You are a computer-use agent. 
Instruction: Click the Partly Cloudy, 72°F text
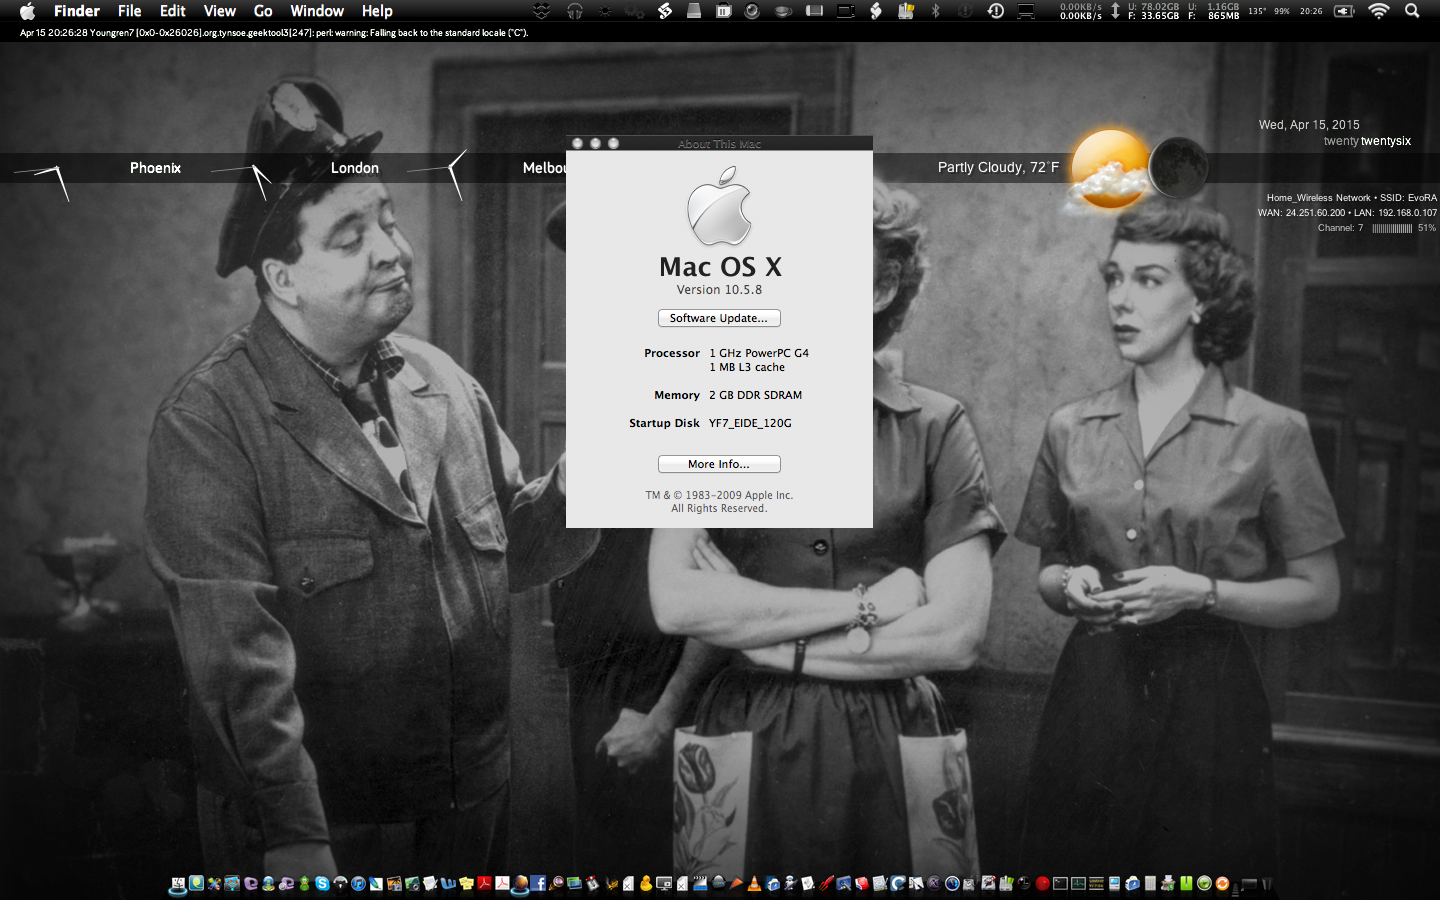click(998, 167)
